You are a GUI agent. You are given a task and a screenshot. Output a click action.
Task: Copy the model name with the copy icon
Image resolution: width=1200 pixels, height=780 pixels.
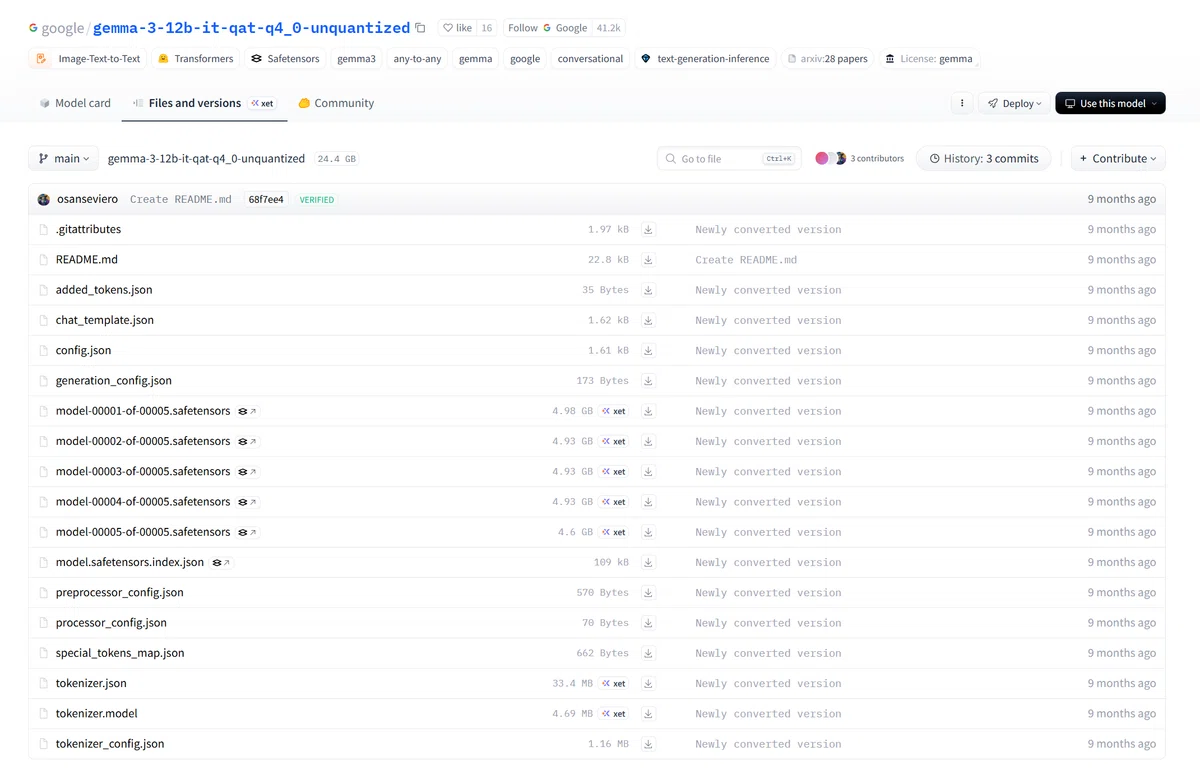pos(420,28)
